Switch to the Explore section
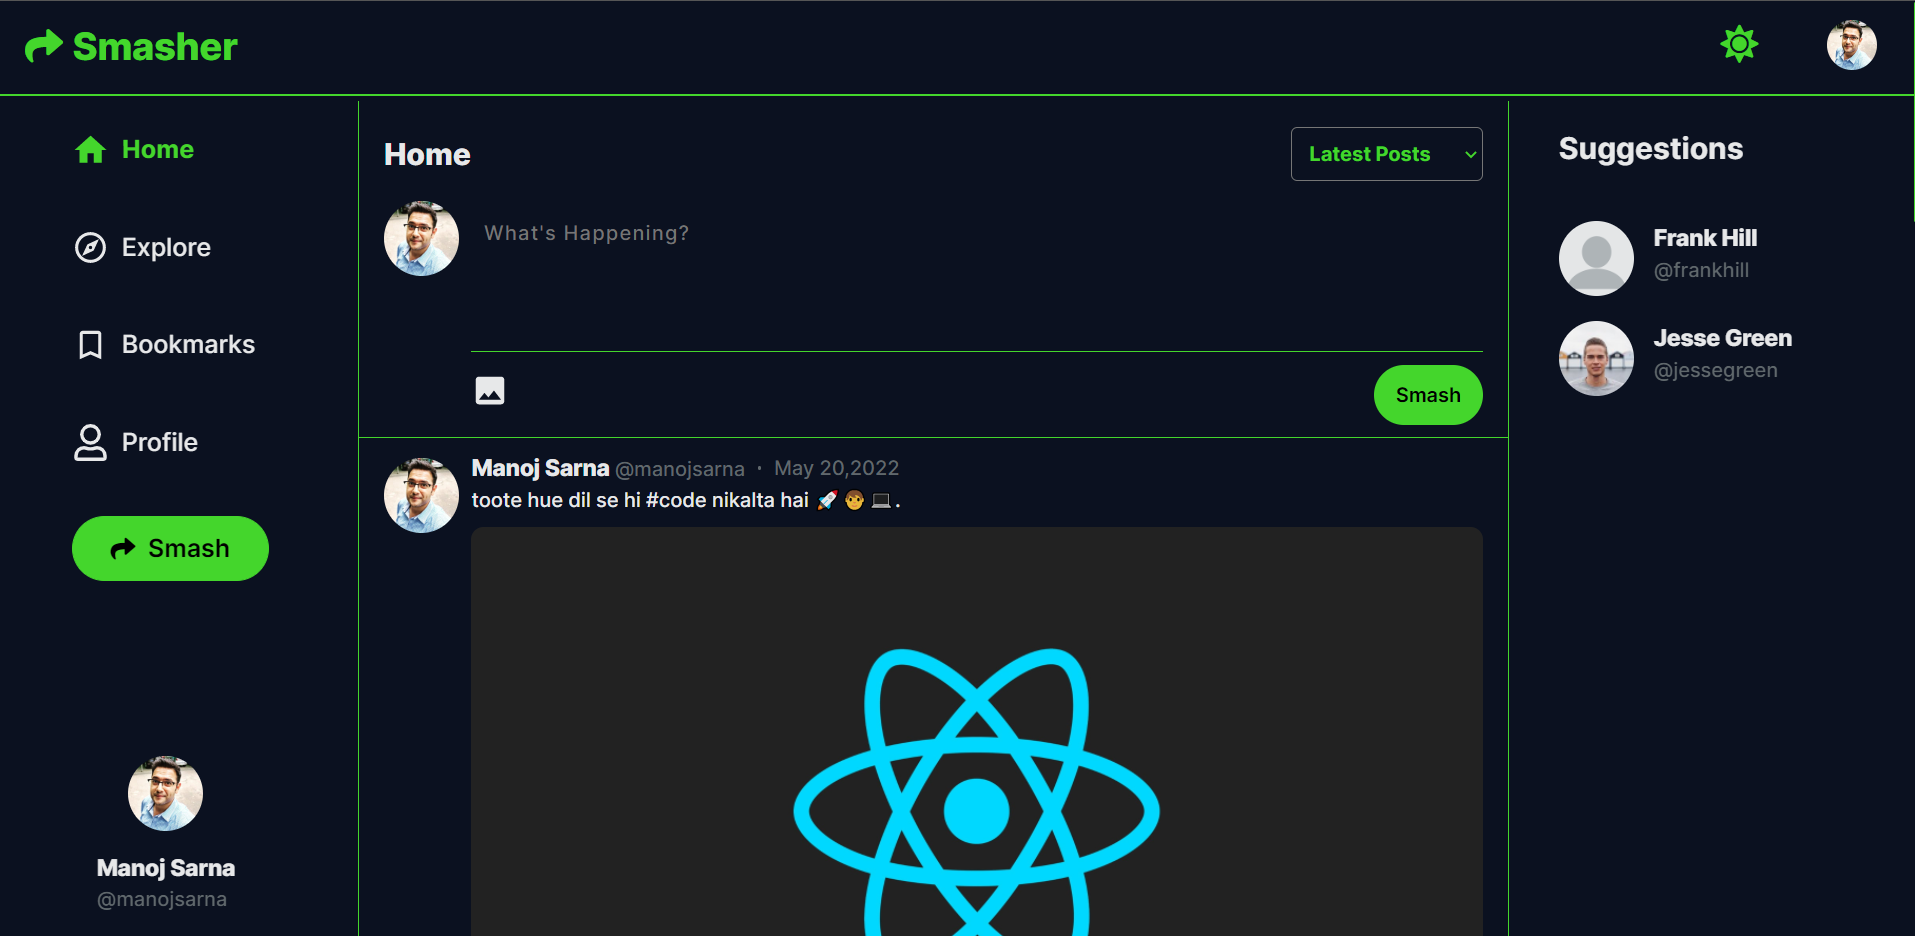1915x936 pixels. pyautogui.click(x=166, y=247)
